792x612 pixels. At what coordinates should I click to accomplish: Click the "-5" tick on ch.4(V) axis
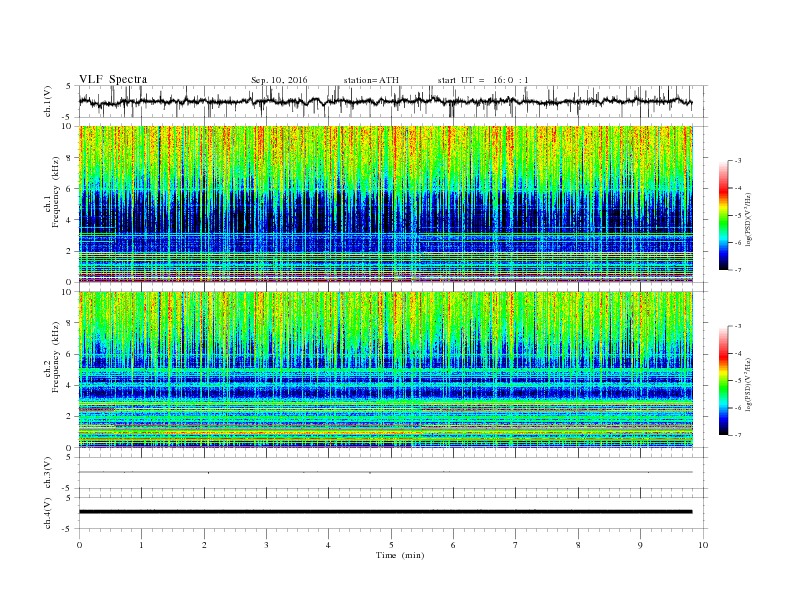pyautogui.click(x=68, y=529)
